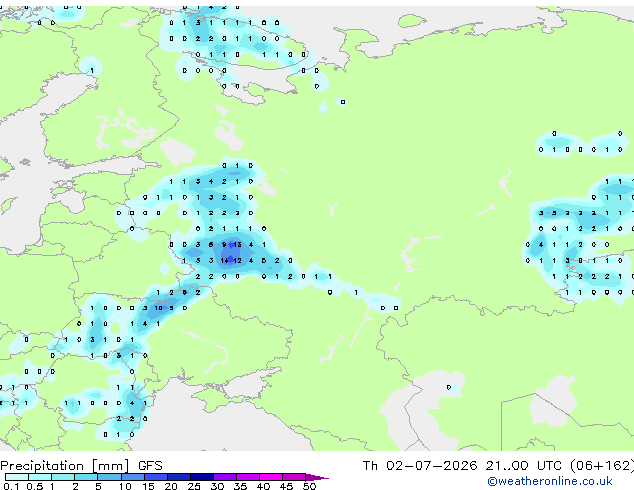Click the "UTC" label

[x=549, y=465]
